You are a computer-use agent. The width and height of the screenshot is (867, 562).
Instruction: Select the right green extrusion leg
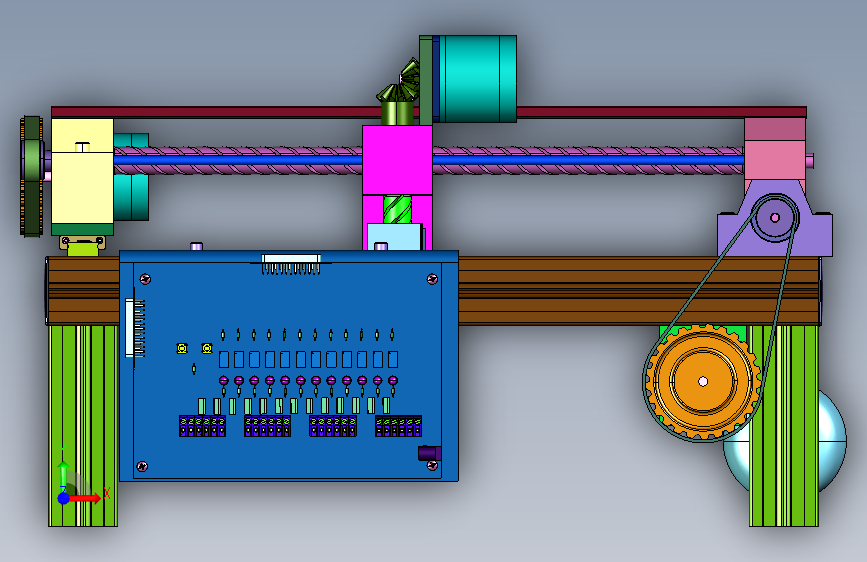point(784,425)
